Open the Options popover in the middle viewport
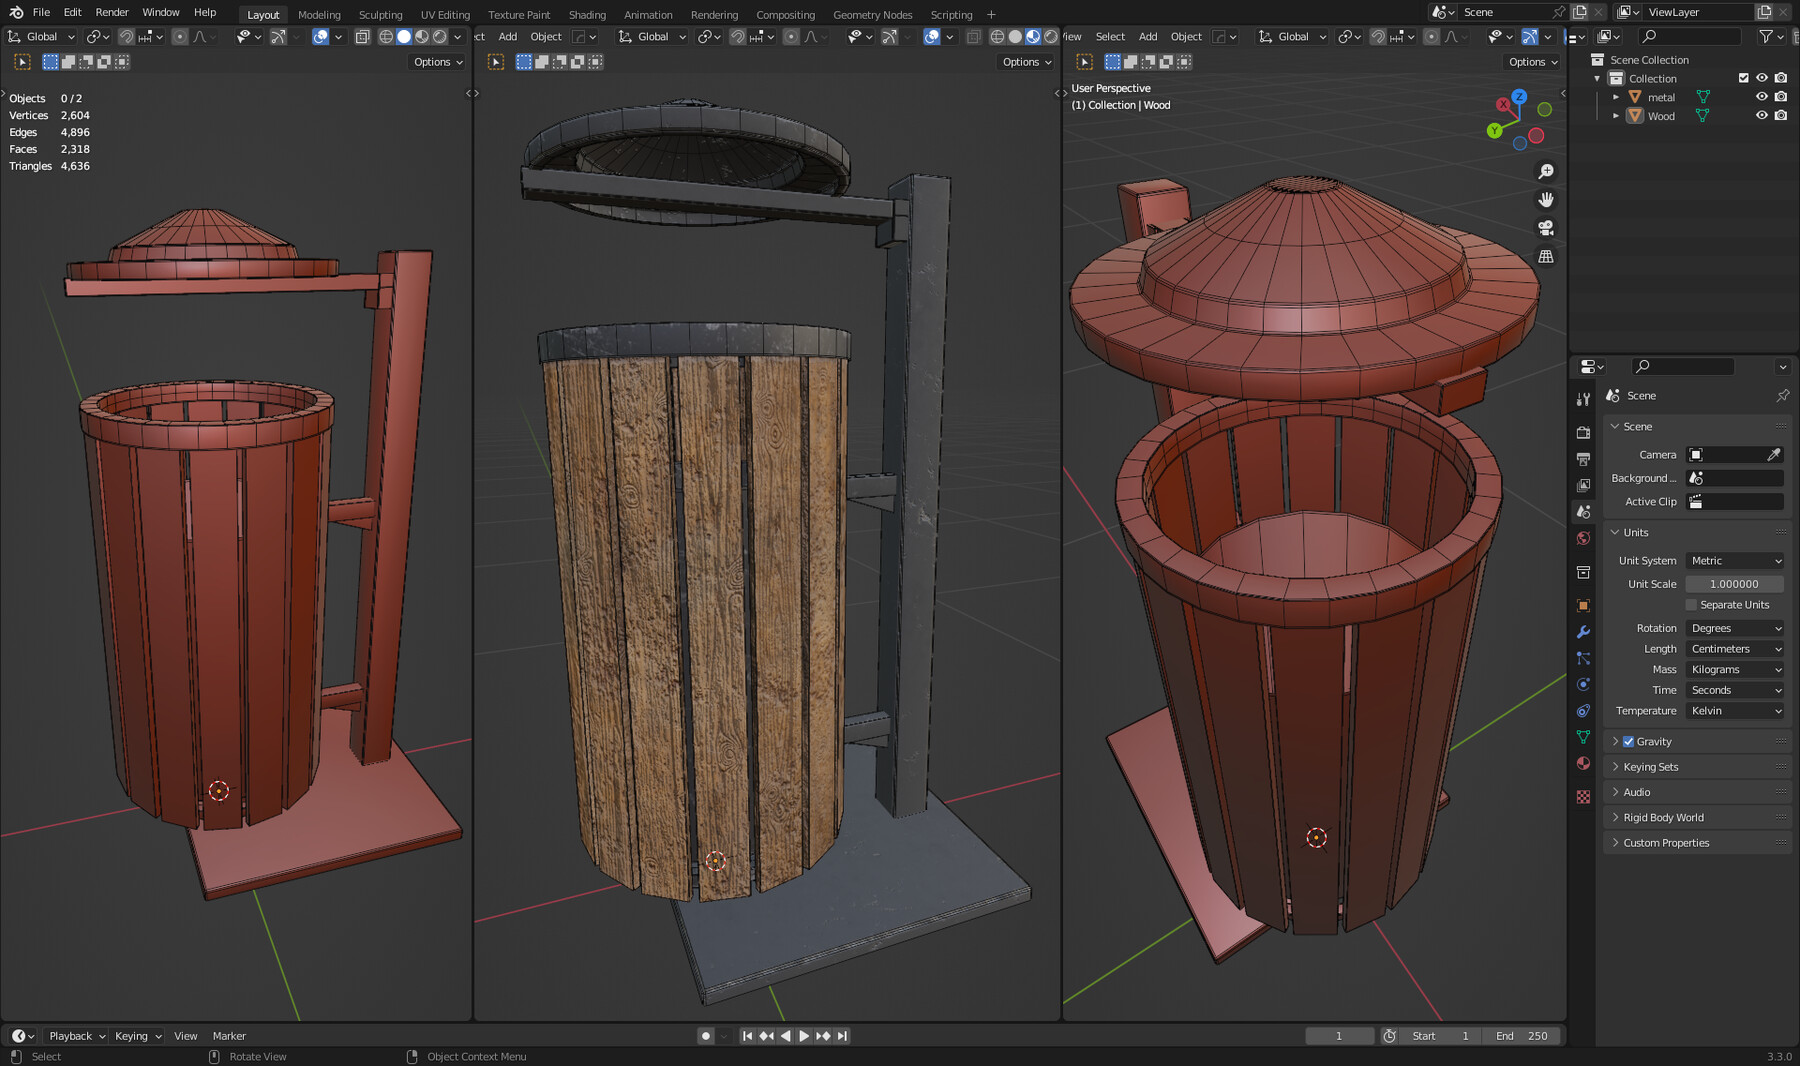The image size is (1800, 1066). click(1026, 61)
